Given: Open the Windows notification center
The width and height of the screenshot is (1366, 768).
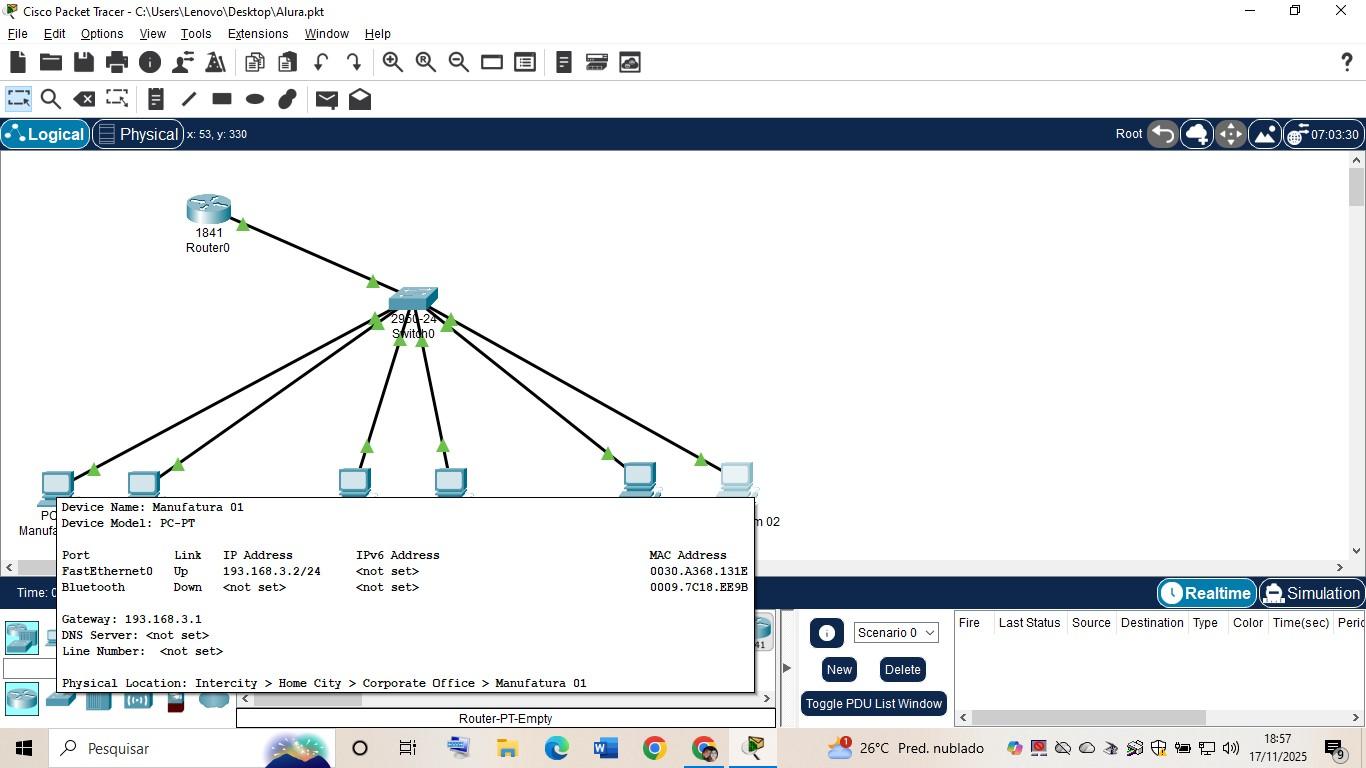Looking at the screenshot, I should point(1335,748).
